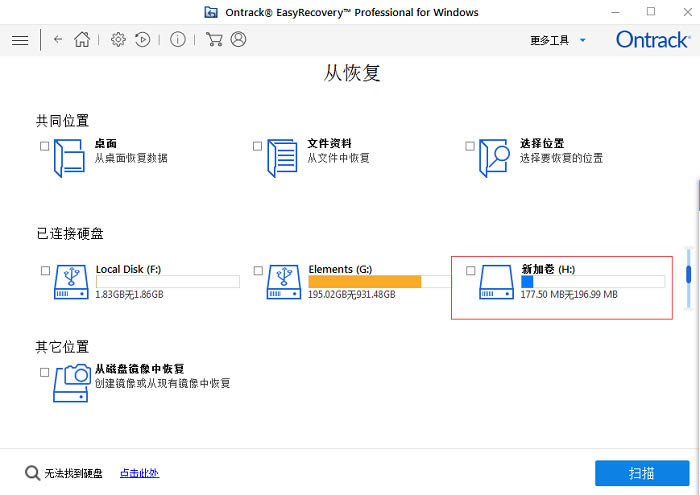This screenshot has width=700, height=495.
Task: Click the 扫描 button
Action: click(x=642, y=473)
